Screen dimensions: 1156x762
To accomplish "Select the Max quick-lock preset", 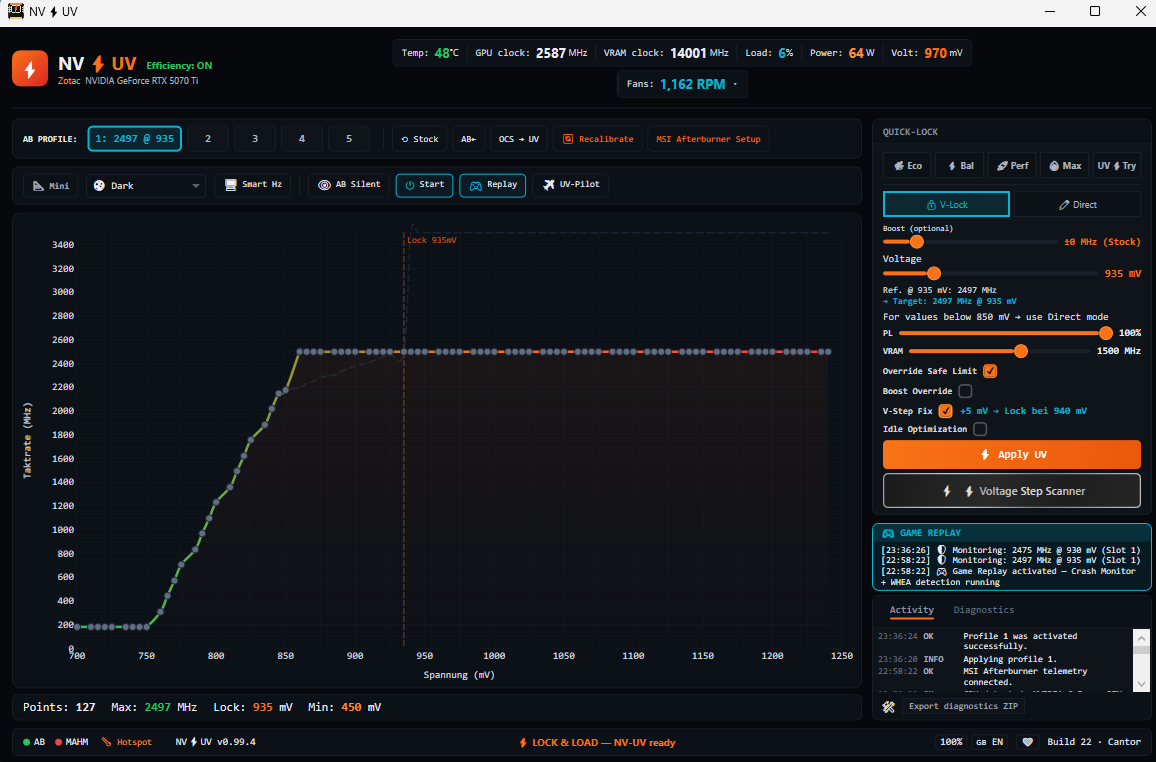I will click(1065, 166).
